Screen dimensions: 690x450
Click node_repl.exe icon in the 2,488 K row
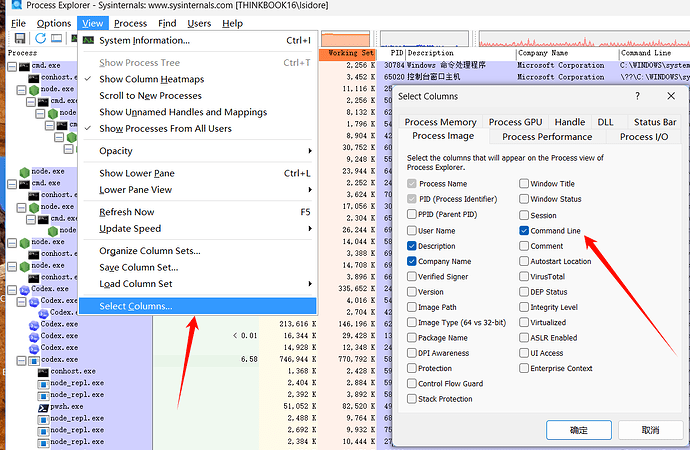point(43,419)
